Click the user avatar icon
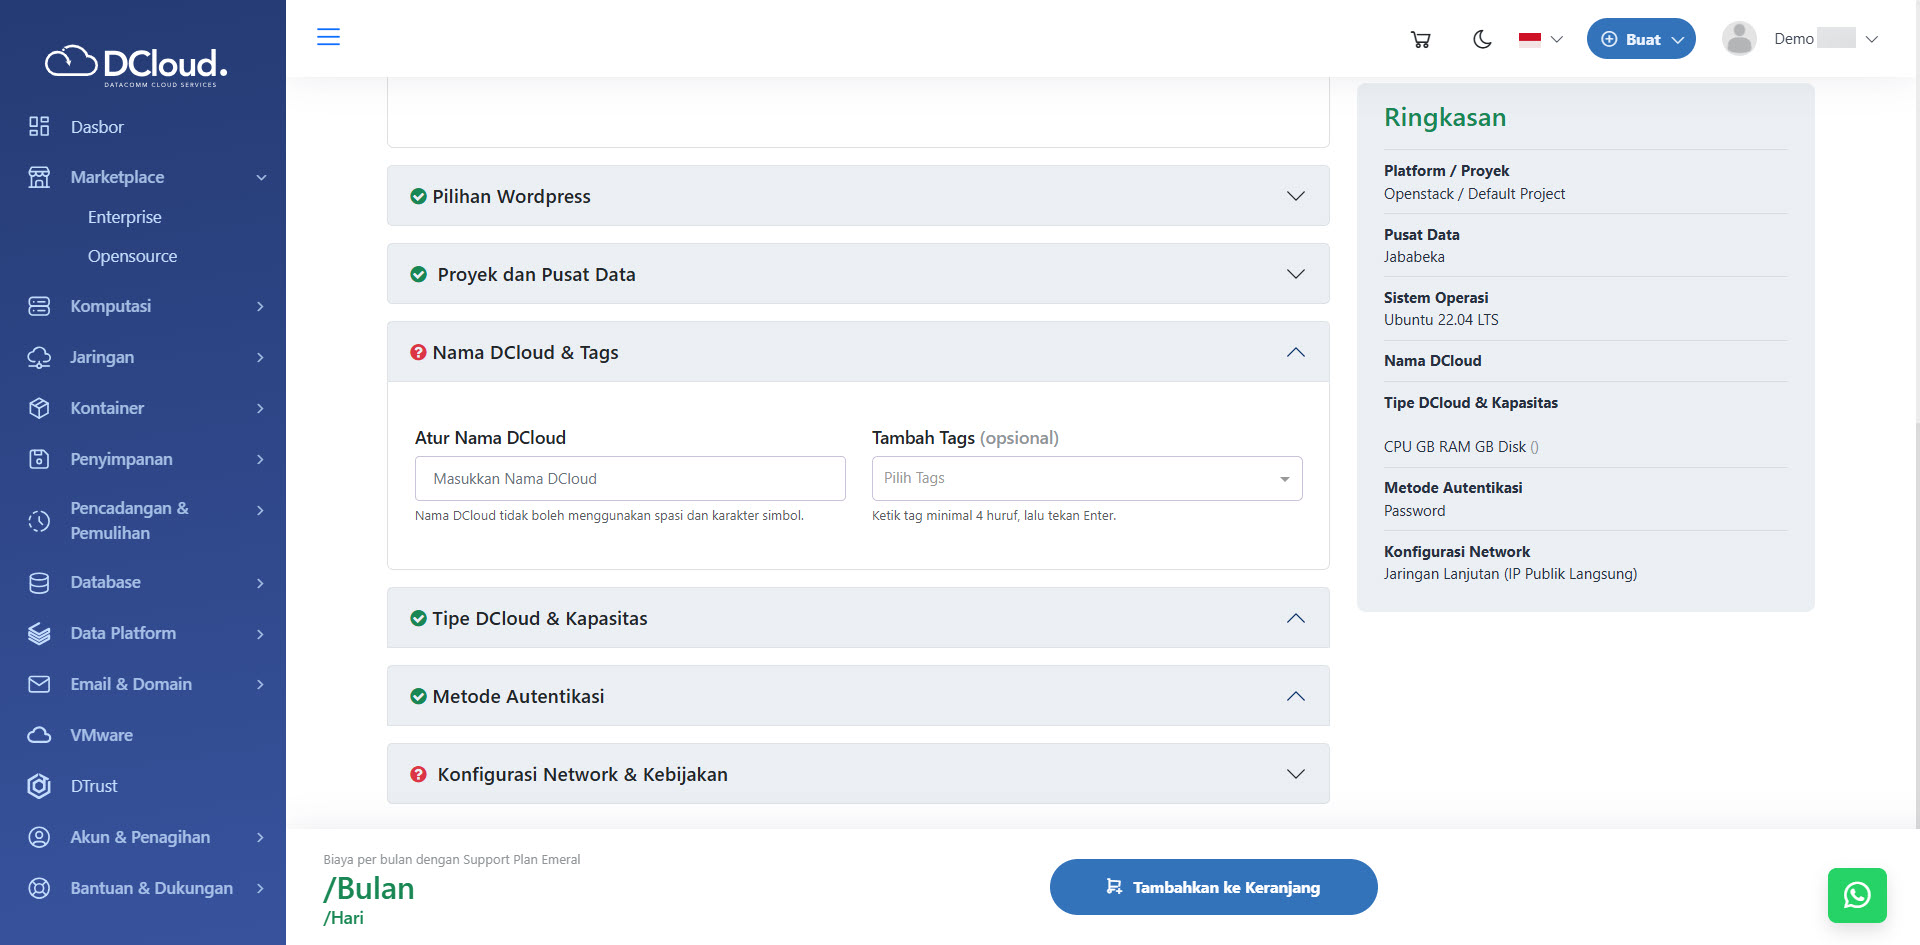1920x945 pixels. tap(1739, 39)
